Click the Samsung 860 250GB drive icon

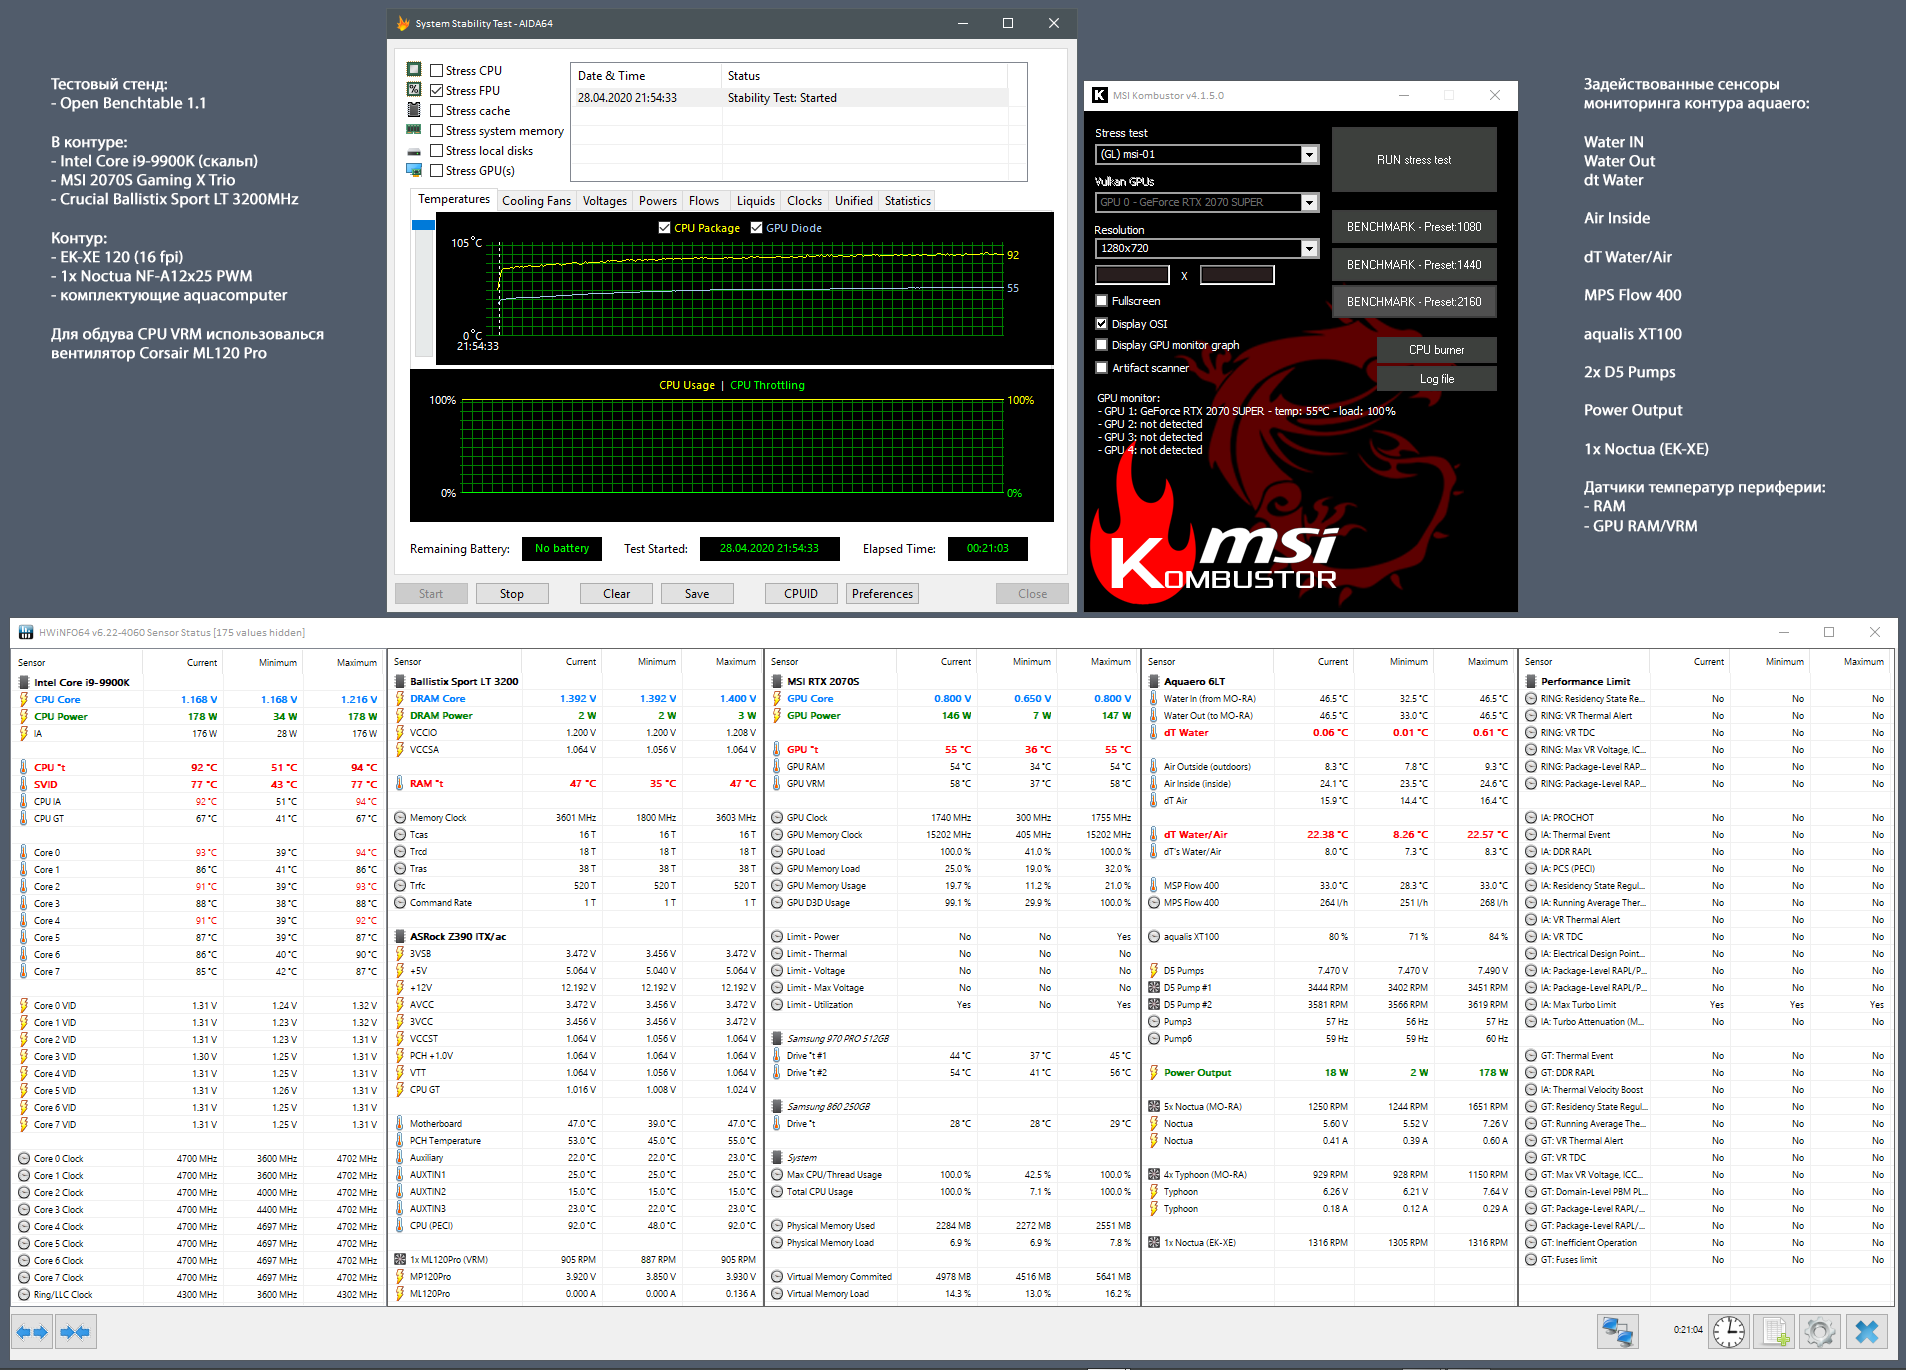coord(777,1106)
